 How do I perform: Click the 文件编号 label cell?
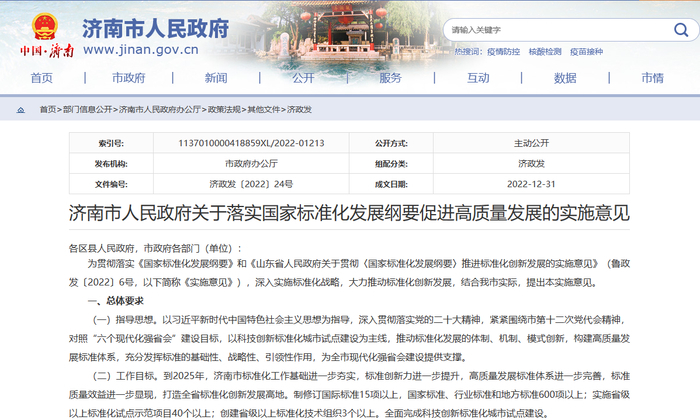tap(111, 184)
